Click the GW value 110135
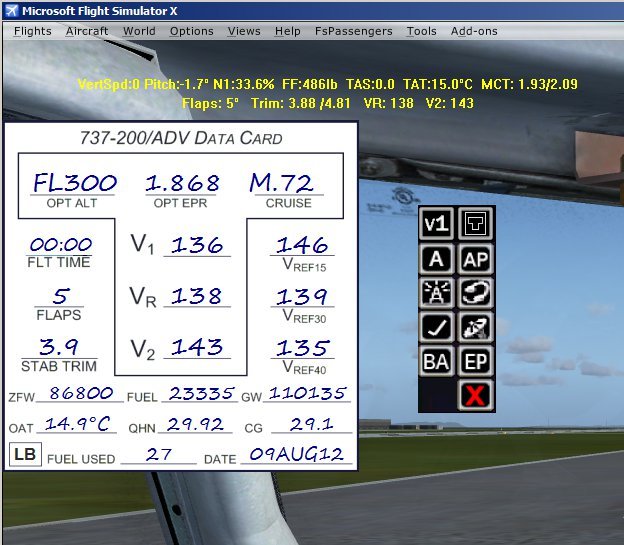Screen dimensions: 624x545 click(307, 393)
